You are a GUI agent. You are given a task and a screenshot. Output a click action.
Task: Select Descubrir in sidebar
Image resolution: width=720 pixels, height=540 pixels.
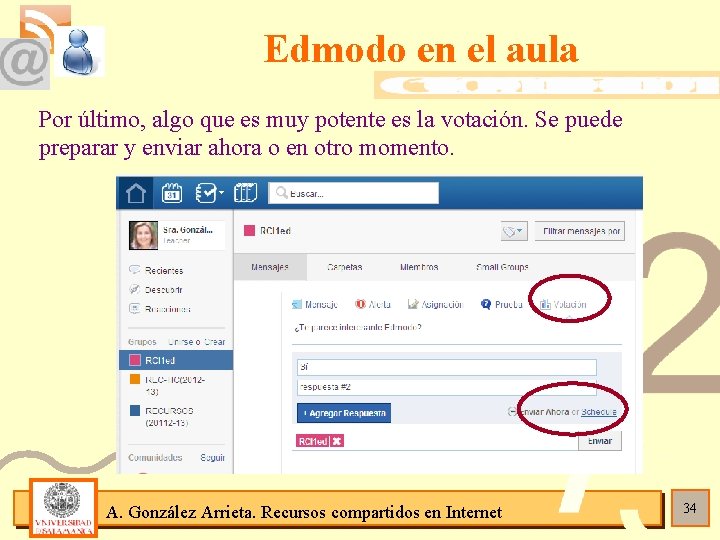(x=163, y=290)
